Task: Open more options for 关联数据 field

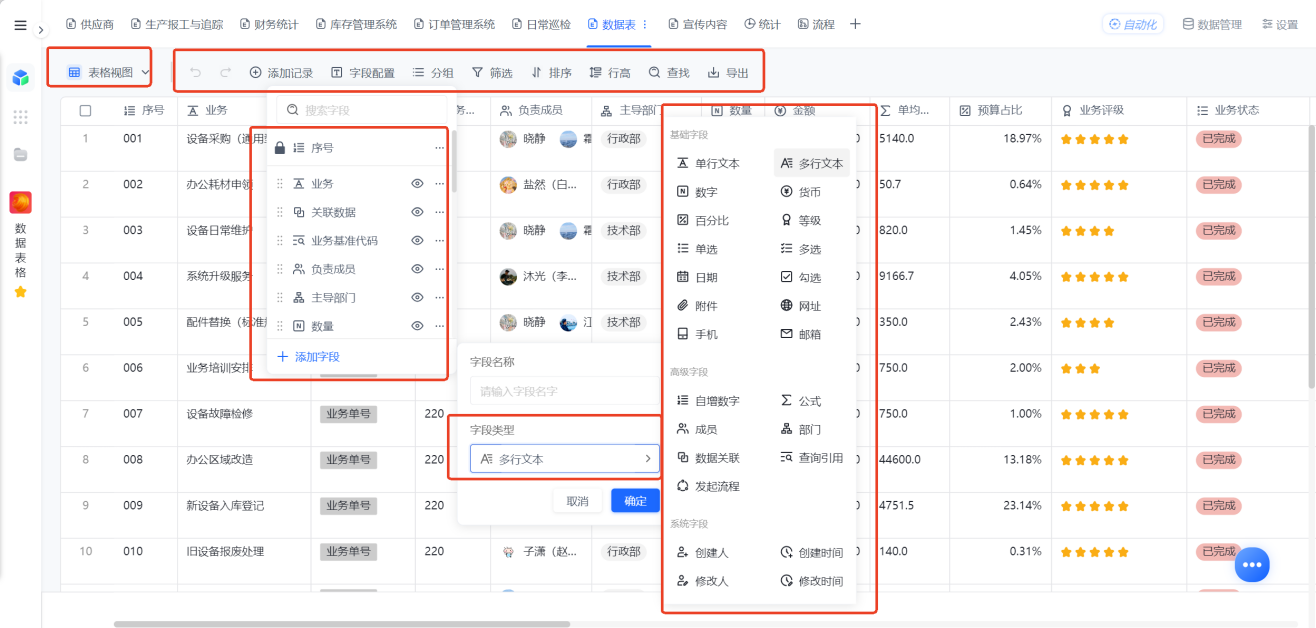Action: (439, 212)
